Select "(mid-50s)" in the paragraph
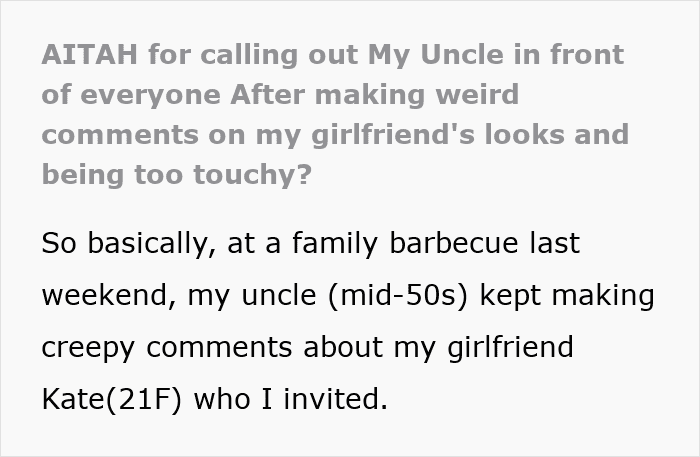 [398, 296]
